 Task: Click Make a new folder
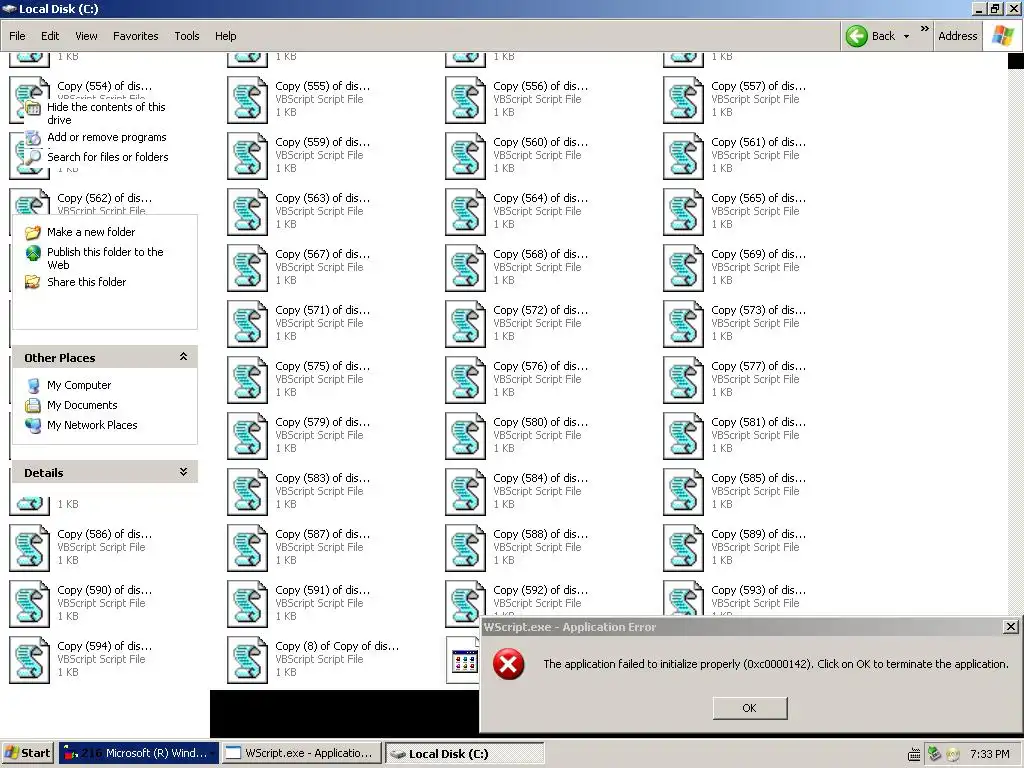[x=91, y=232]
